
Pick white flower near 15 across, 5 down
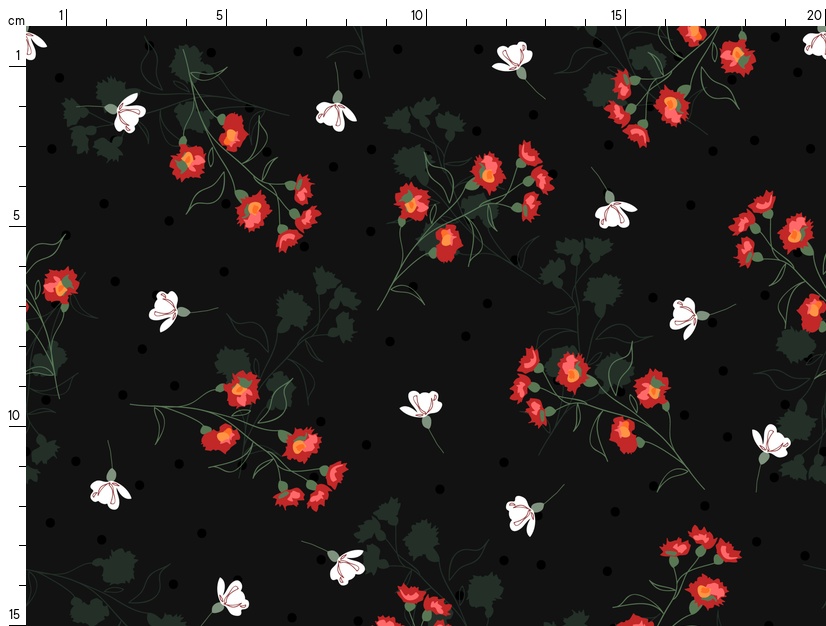tap(614, 213)
